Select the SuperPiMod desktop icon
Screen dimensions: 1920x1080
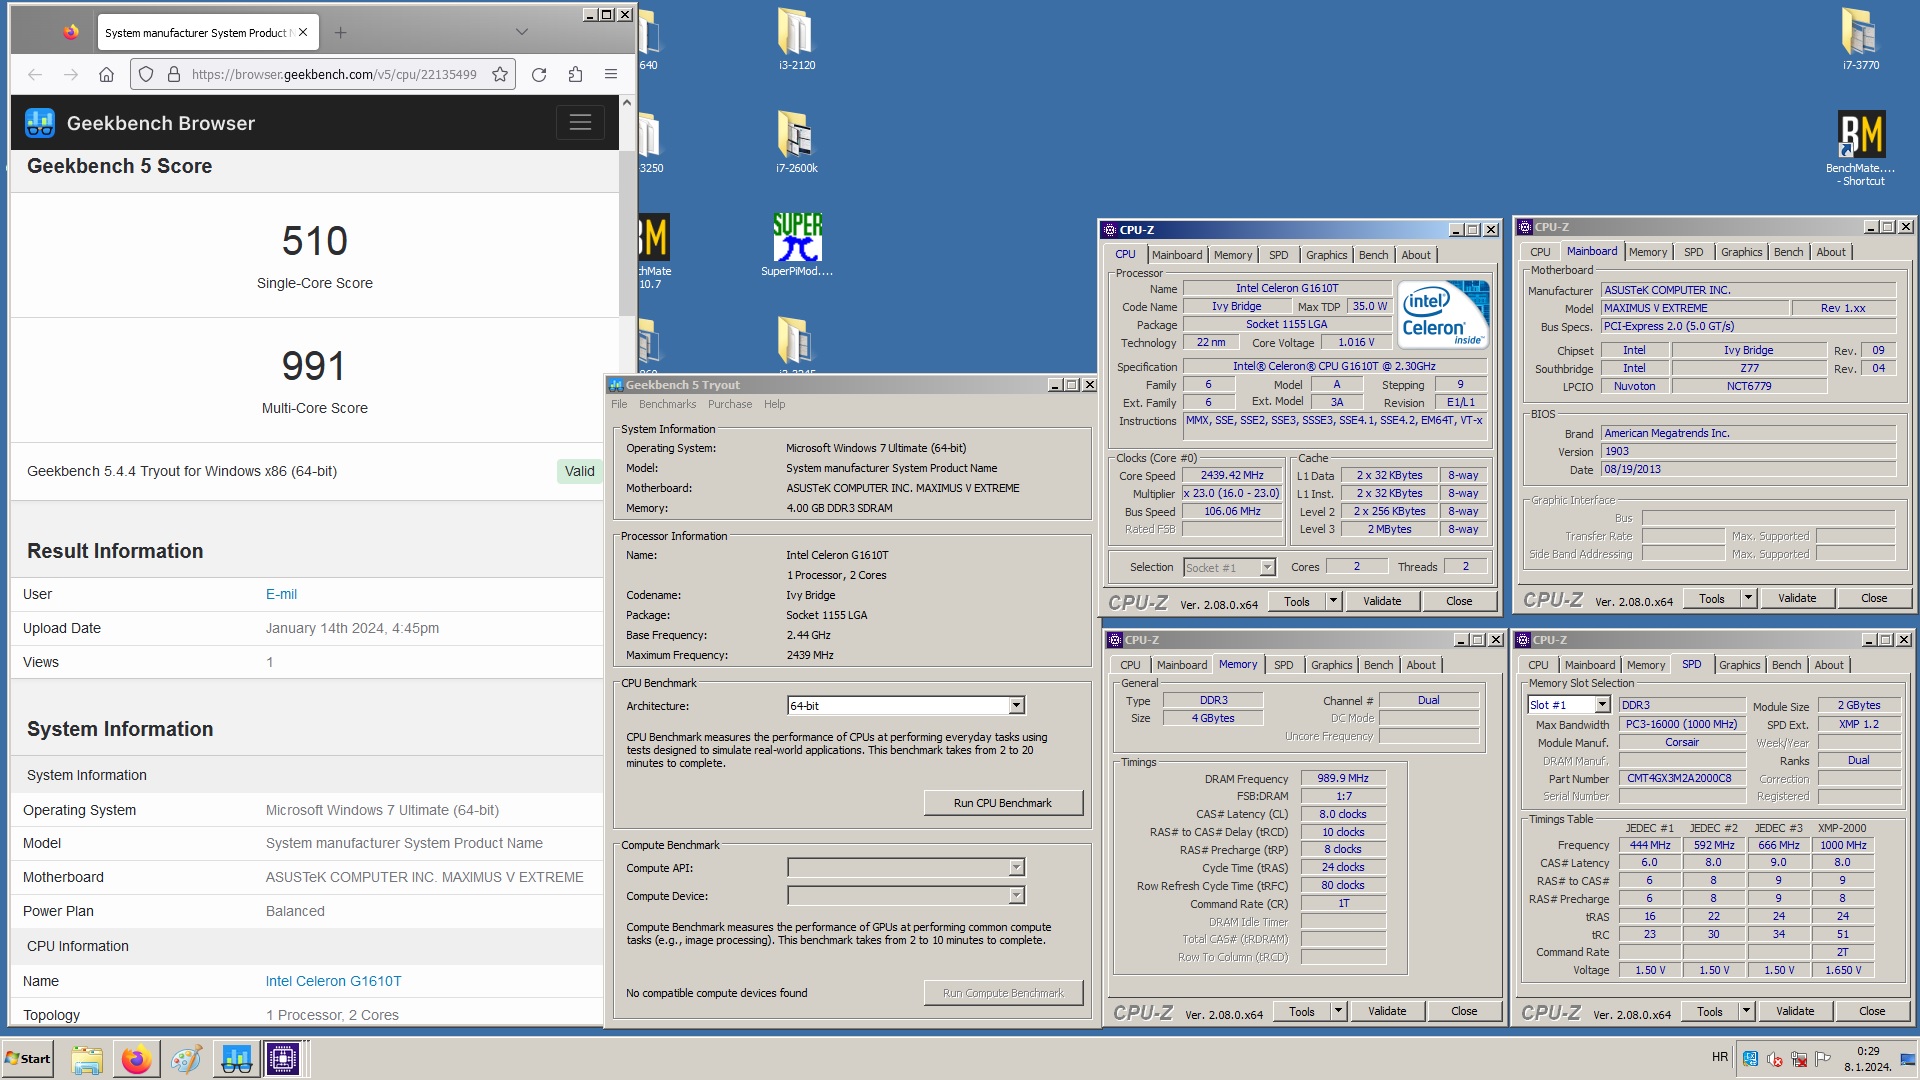pos(797,245)
